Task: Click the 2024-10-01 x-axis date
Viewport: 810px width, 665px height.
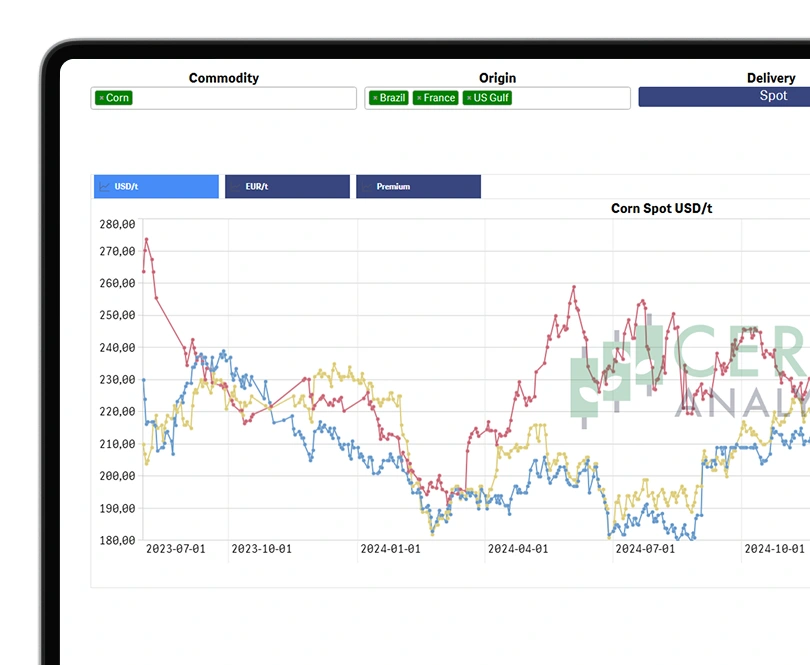Action: pos(774,549)
